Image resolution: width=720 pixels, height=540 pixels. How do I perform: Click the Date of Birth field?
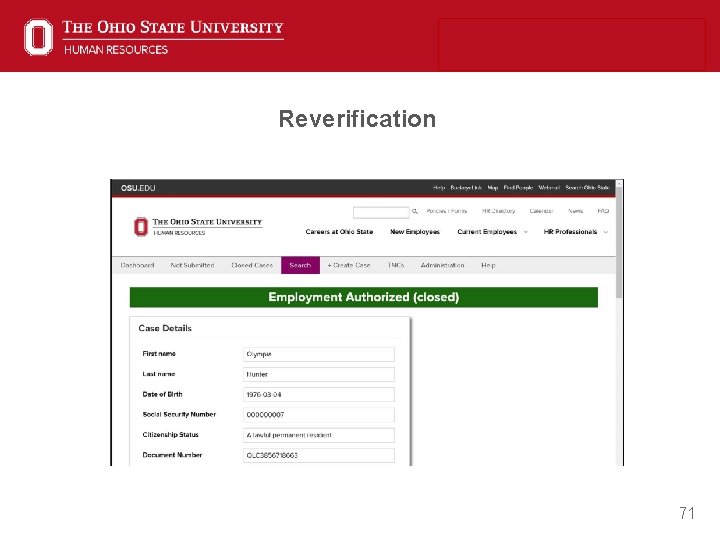point(319,394)
